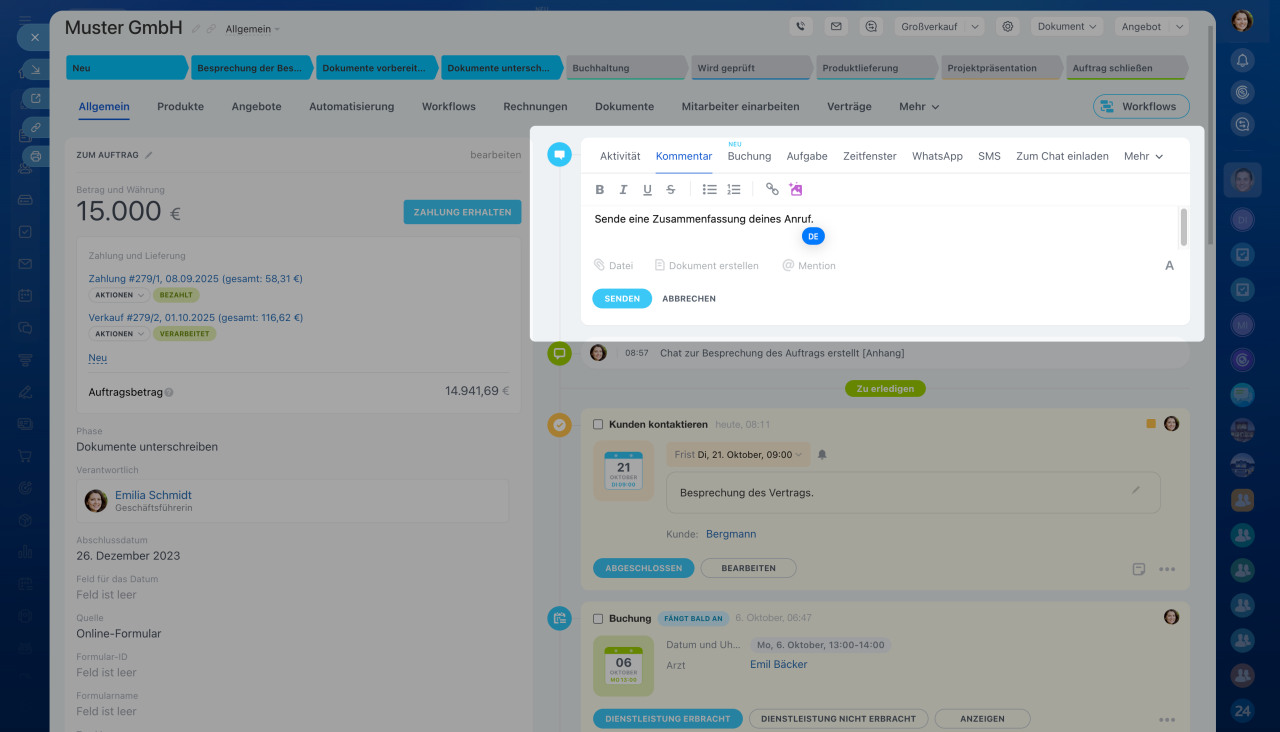The image size is (1280, 732).
Task: Switch to the Aufgabe tab
Action: [x=806, y=157]
